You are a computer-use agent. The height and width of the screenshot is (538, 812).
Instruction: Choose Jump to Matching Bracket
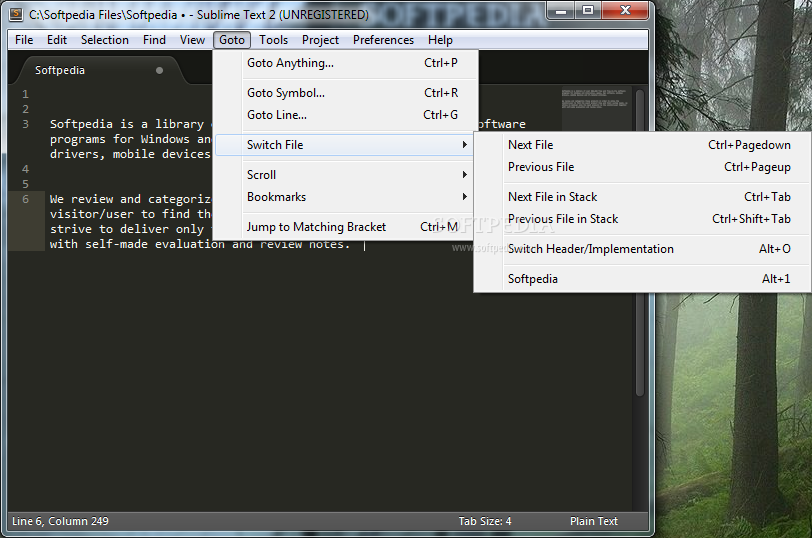345,227
